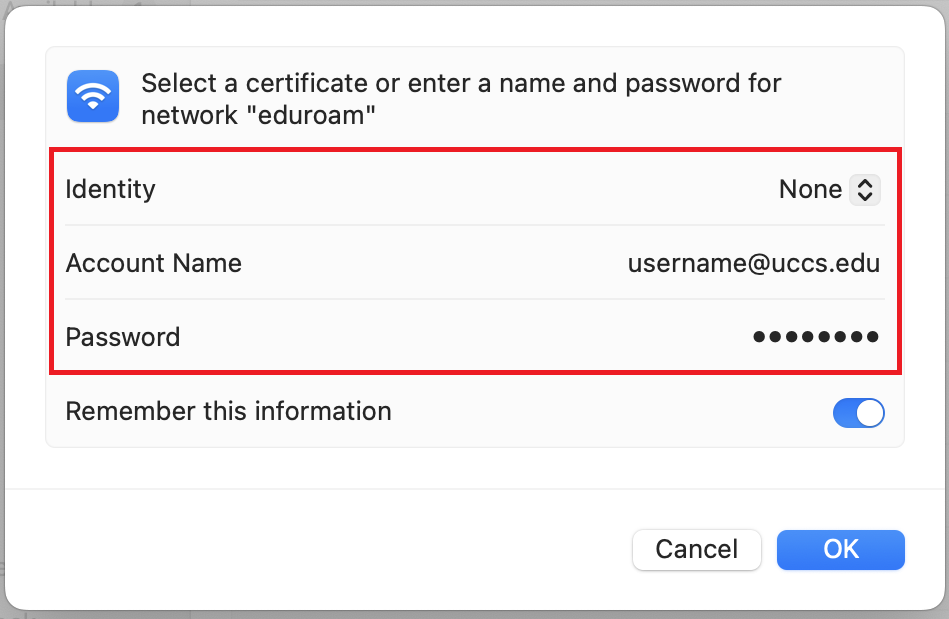This screenshot has width=949, height=619.
Task: Click the Remember this information label
Action: point(228,411)
